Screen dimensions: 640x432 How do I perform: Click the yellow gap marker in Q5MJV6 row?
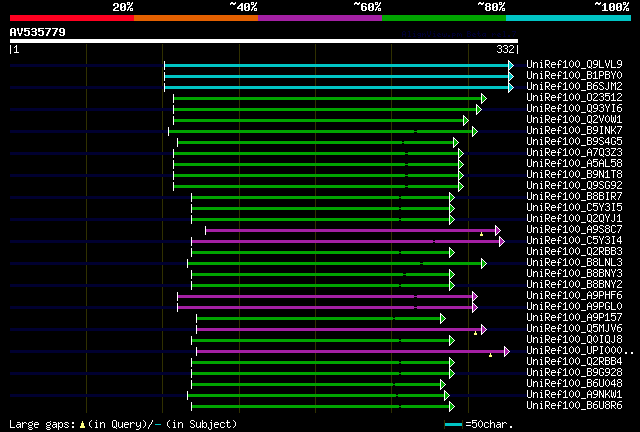point(476,333)
